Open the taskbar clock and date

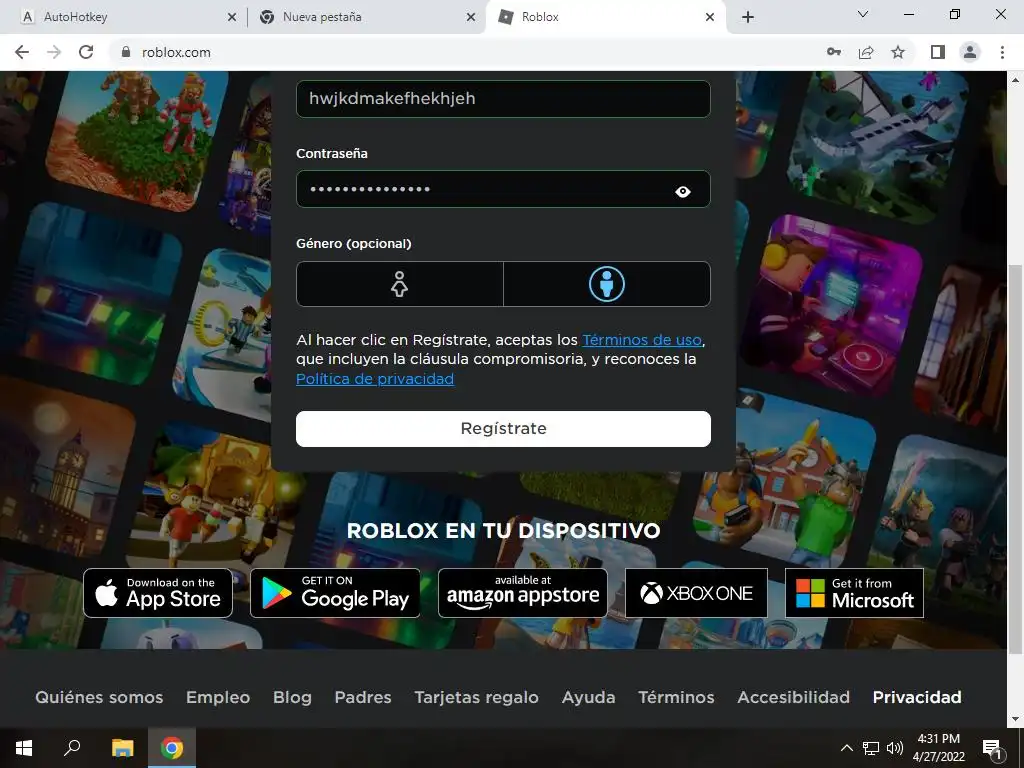938,748
